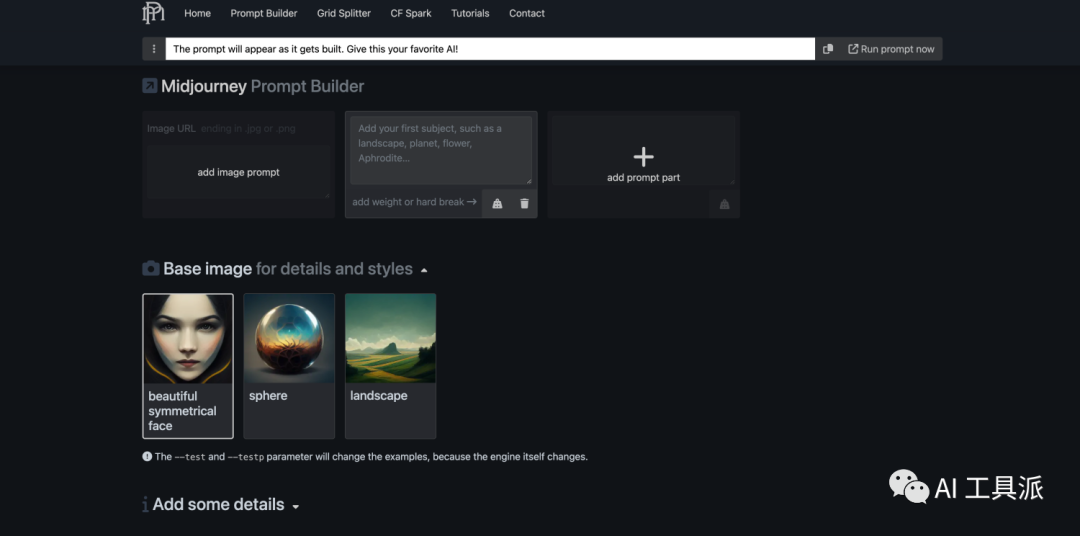Screen dimensions: 1080x536
Task: Open the CF Spark link
Action: (411, 13)
